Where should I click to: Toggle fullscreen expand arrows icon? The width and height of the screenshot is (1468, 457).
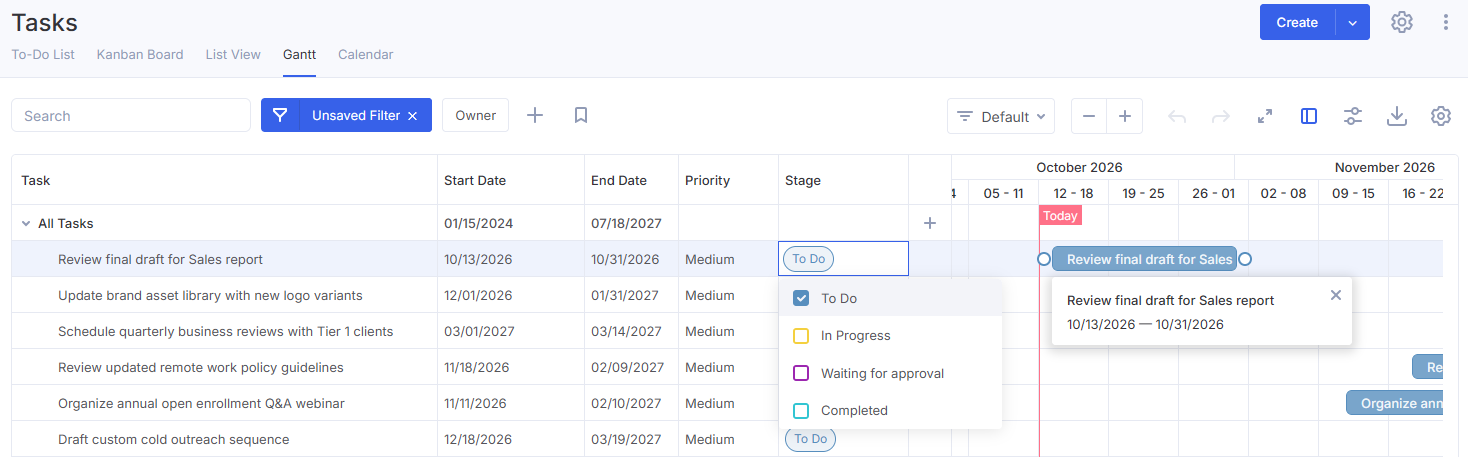click(1265, 116)
